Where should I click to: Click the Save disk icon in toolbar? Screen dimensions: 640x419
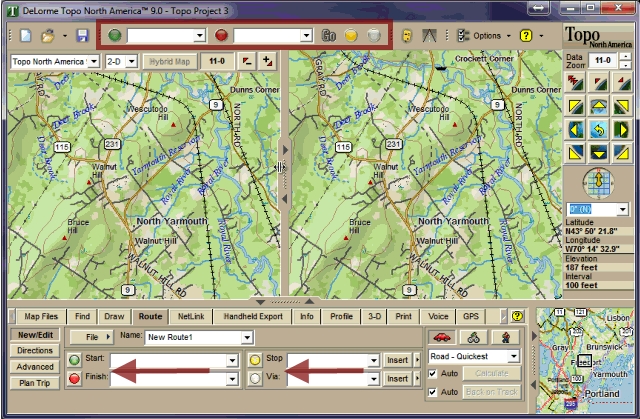[x=68, y=35]
